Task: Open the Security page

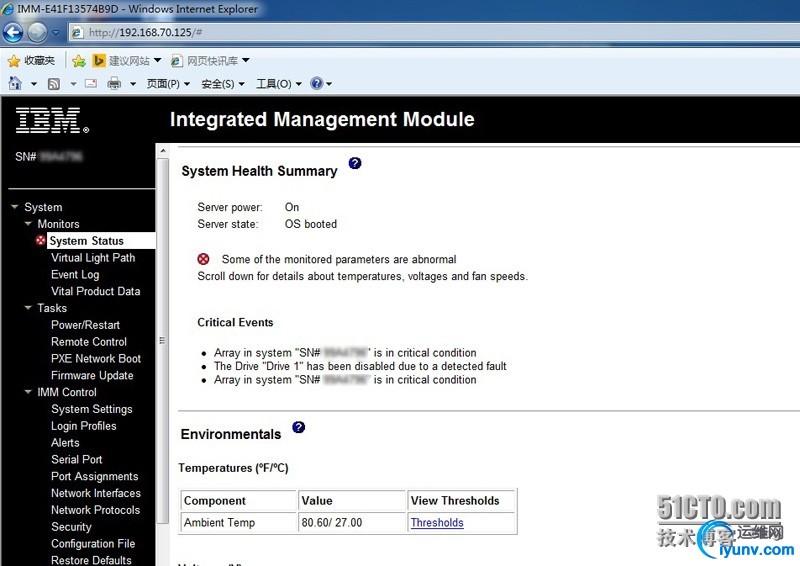Action: pos(71,527)
